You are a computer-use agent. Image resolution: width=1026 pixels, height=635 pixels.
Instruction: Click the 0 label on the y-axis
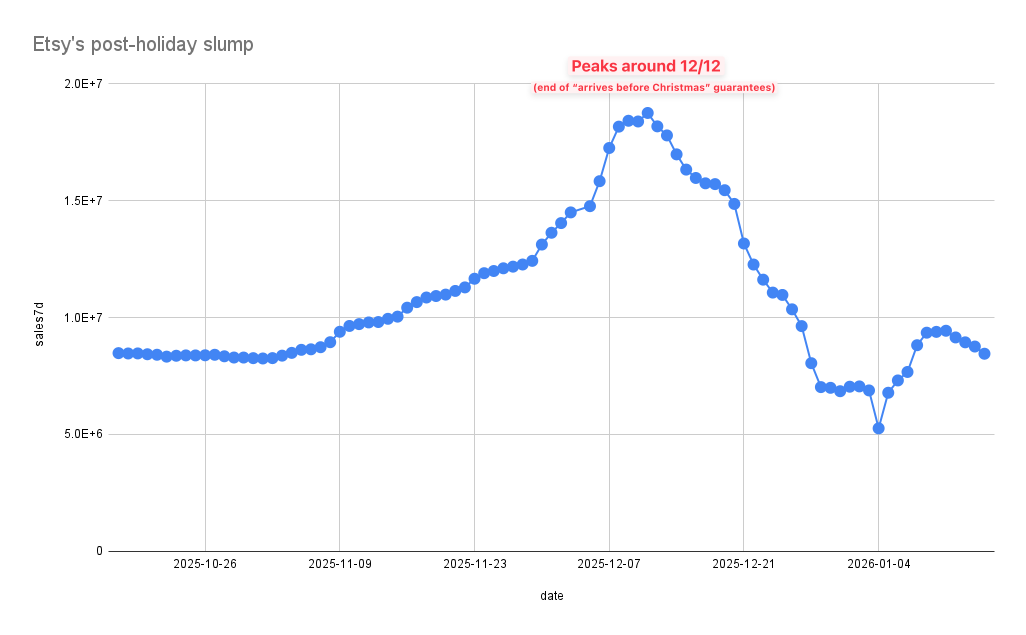tap(98, 551)
